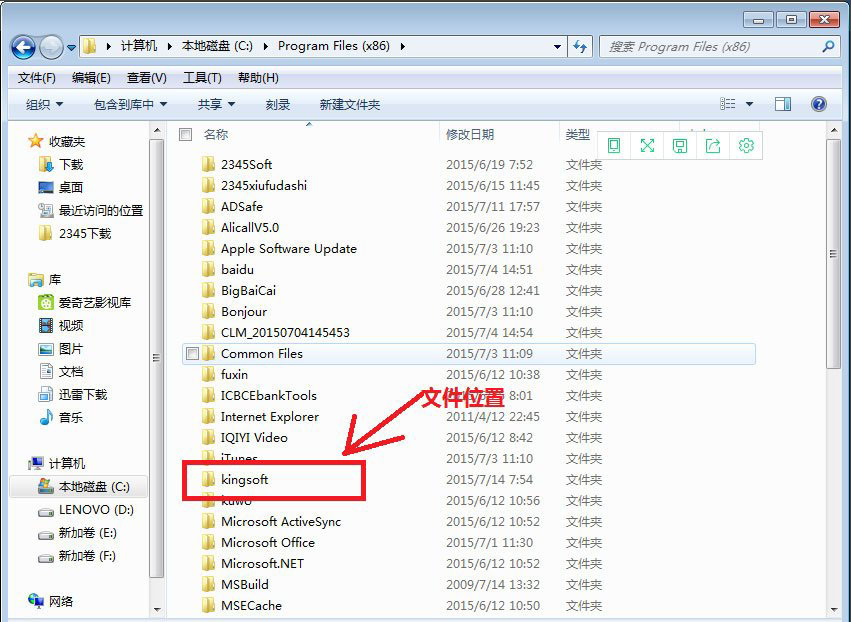Select 爱奇艺影视库 library
This screenshot has height=622, width=851.
(x=85, y=302)
